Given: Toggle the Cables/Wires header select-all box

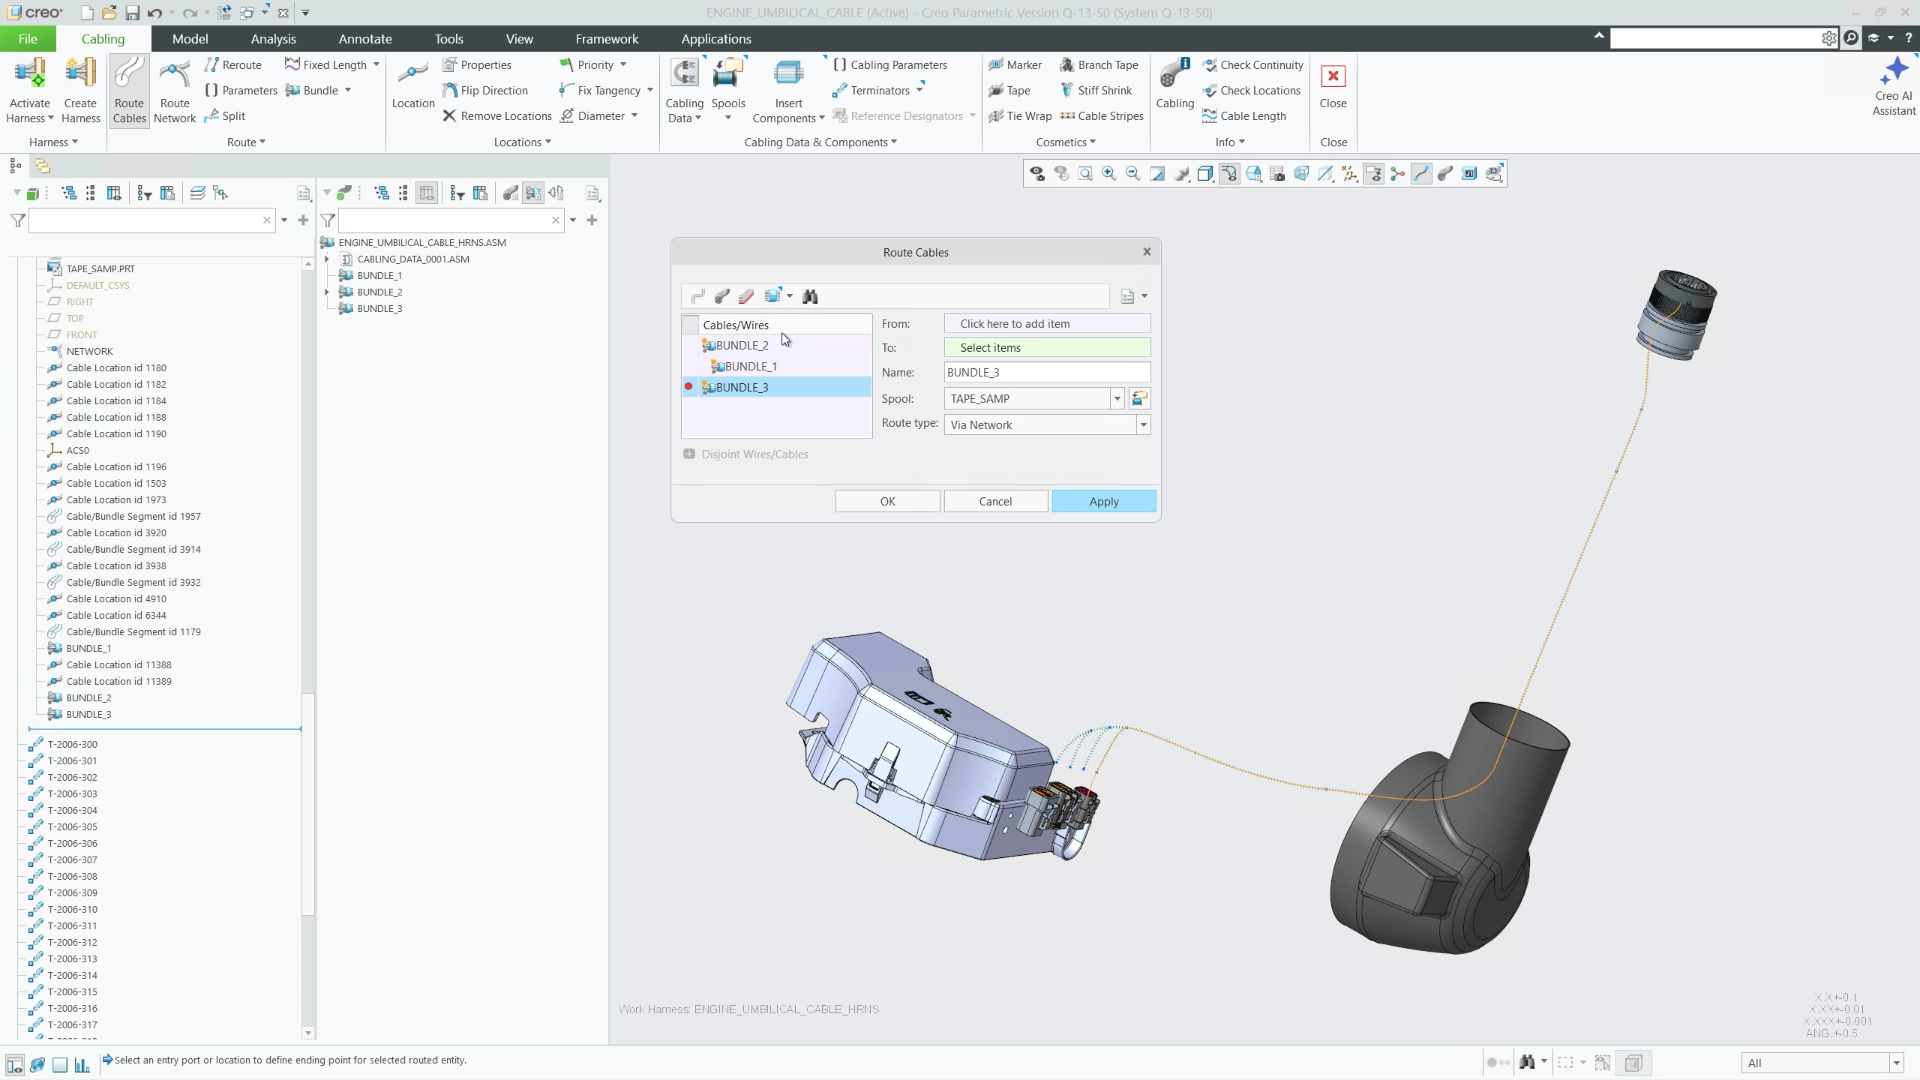Looking at the screenshot, I should [x=690, y=325].
